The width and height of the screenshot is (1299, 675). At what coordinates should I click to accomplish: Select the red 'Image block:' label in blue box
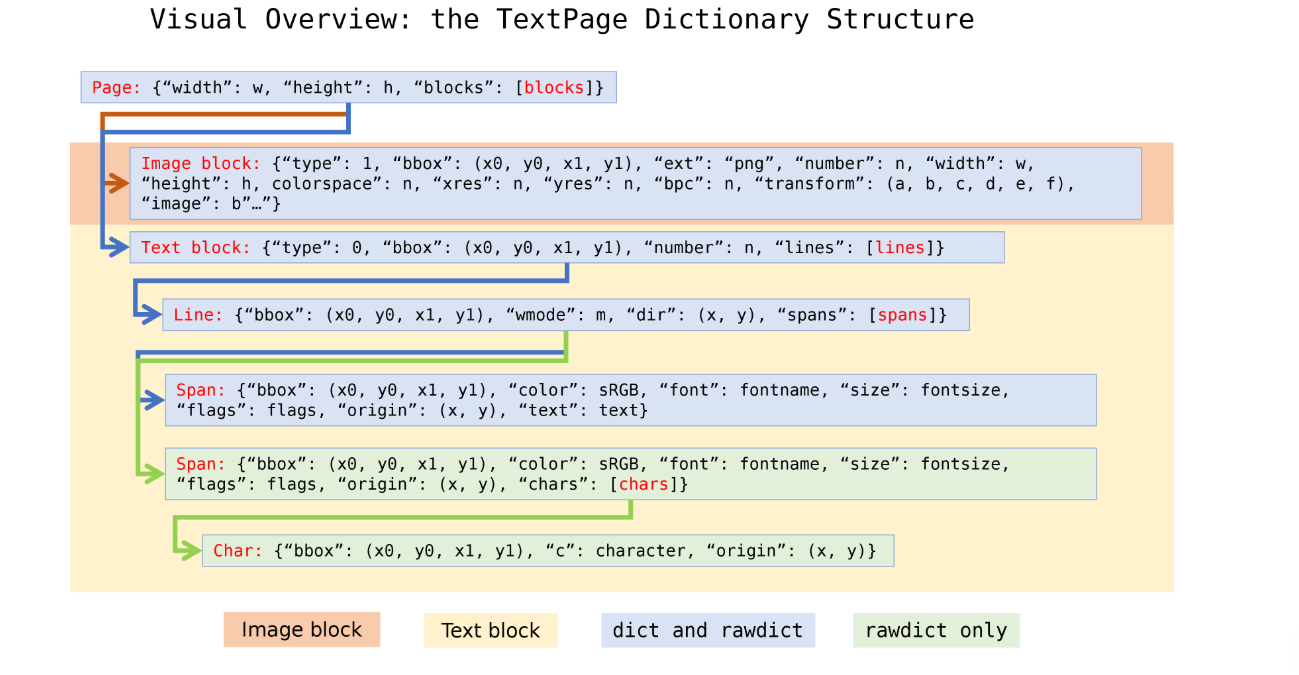[201, 164]
